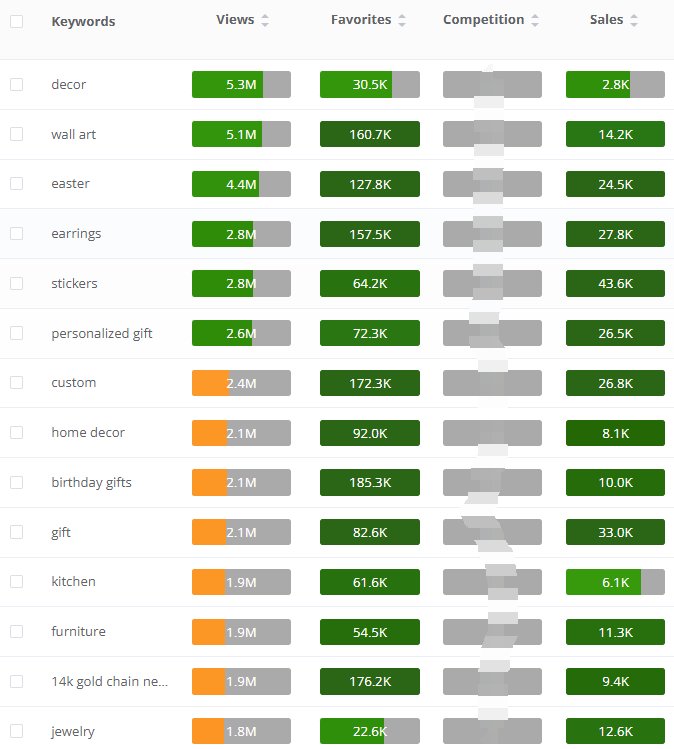674x749 pixels.
Task: Sort table by Views column arrows
Action: pos(265,21)
